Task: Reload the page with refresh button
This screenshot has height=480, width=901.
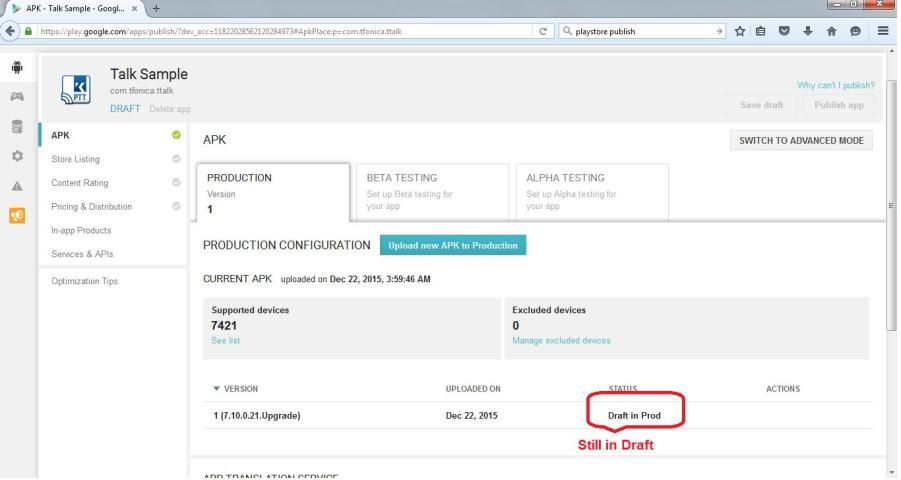Action: tap(543, 31)
